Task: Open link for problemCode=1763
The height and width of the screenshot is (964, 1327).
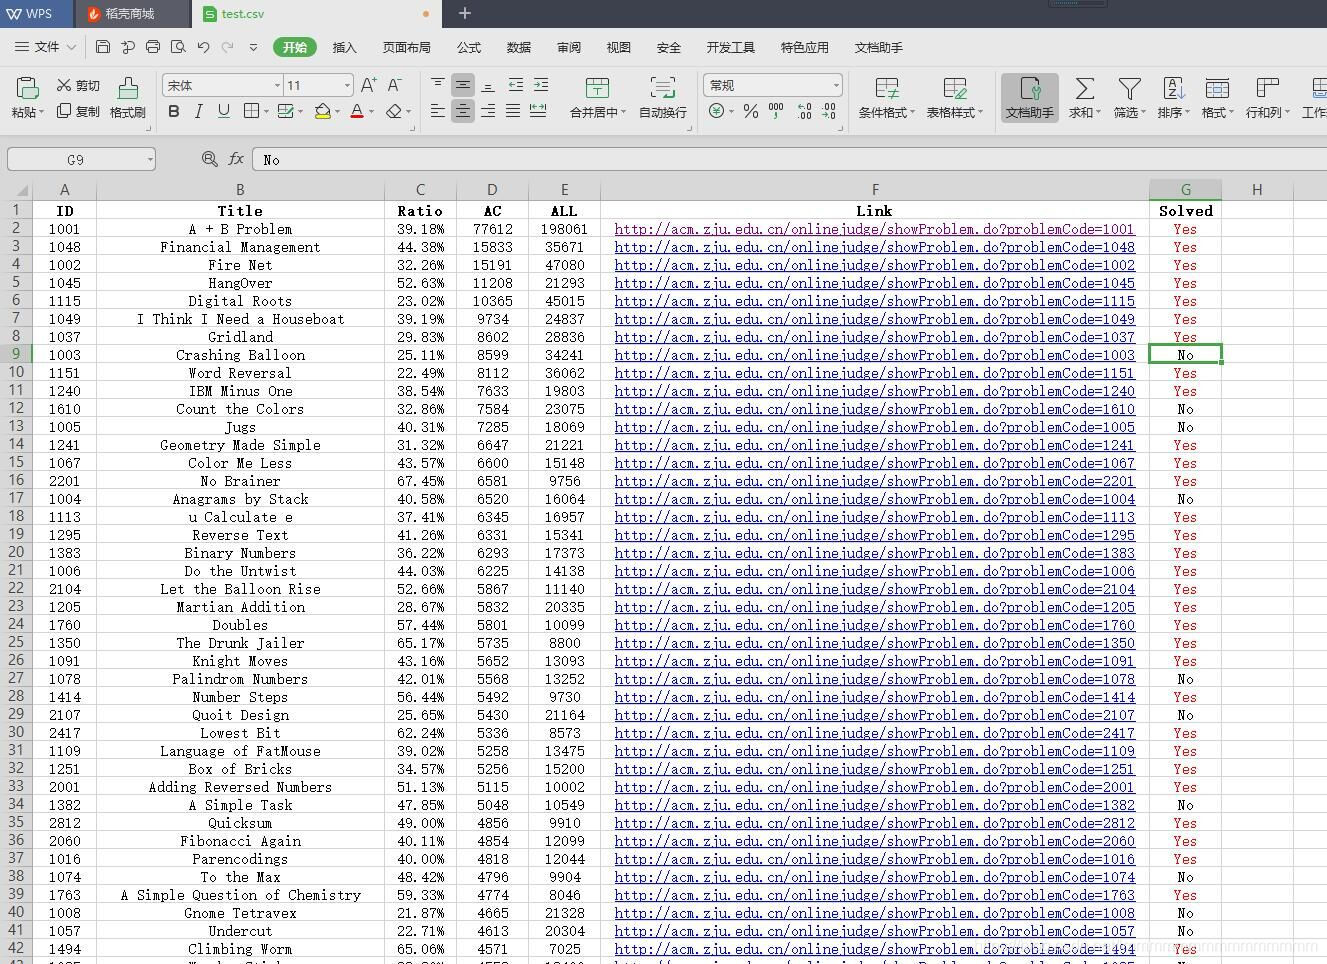Action: (x=875, y=895)
